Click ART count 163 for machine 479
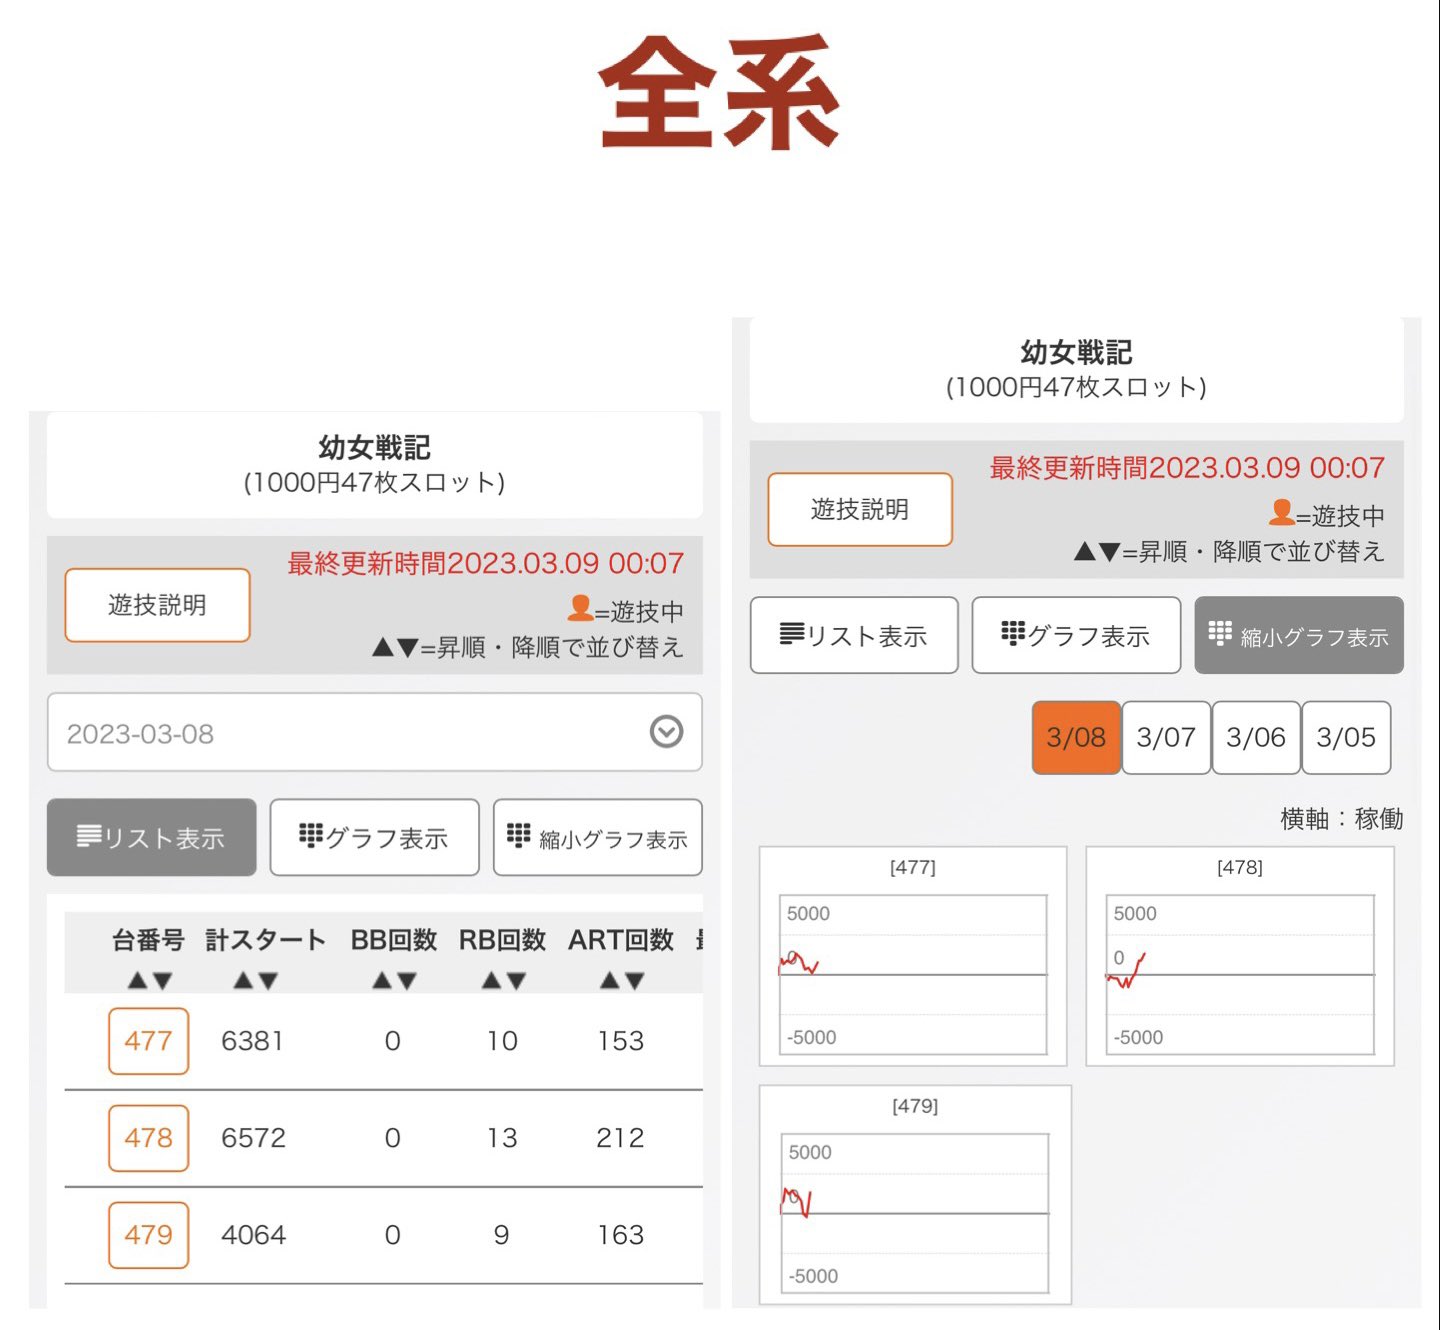The width and height of the screenshot is (1440, 1330). click(x=620, y=1235)
